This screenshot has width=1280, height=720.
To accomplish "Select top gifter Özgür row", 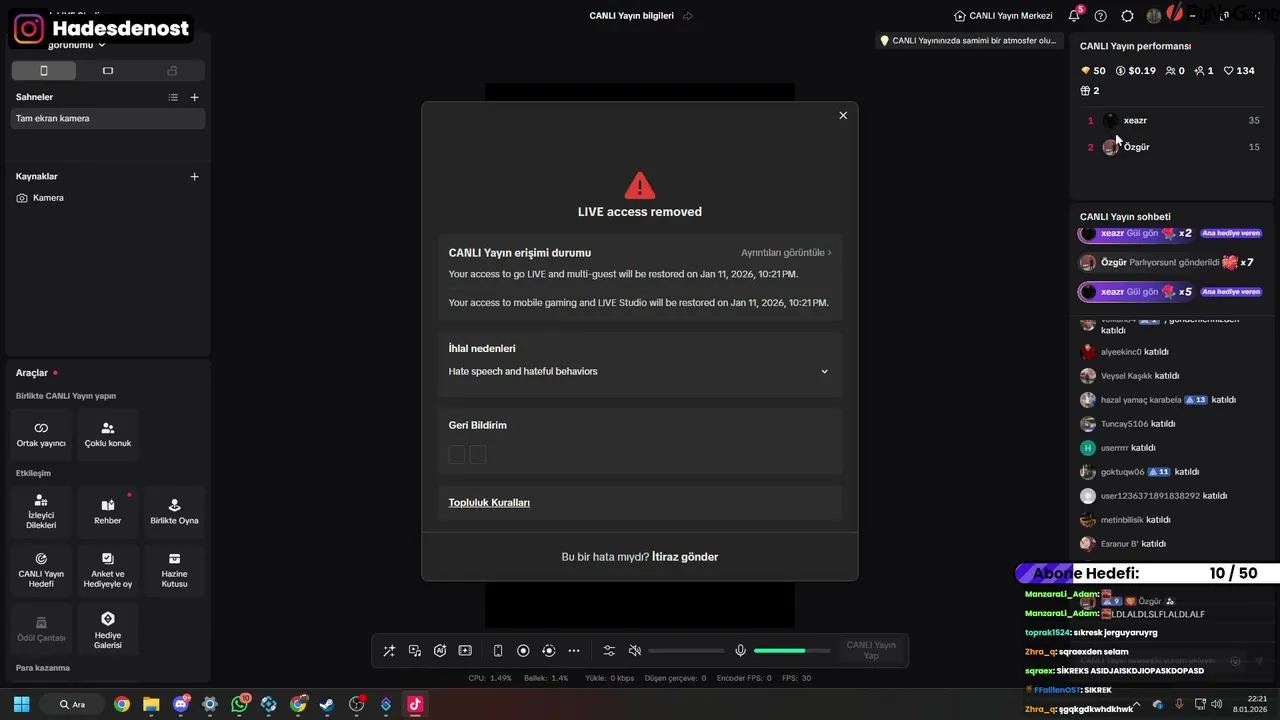I will 1173,147.
